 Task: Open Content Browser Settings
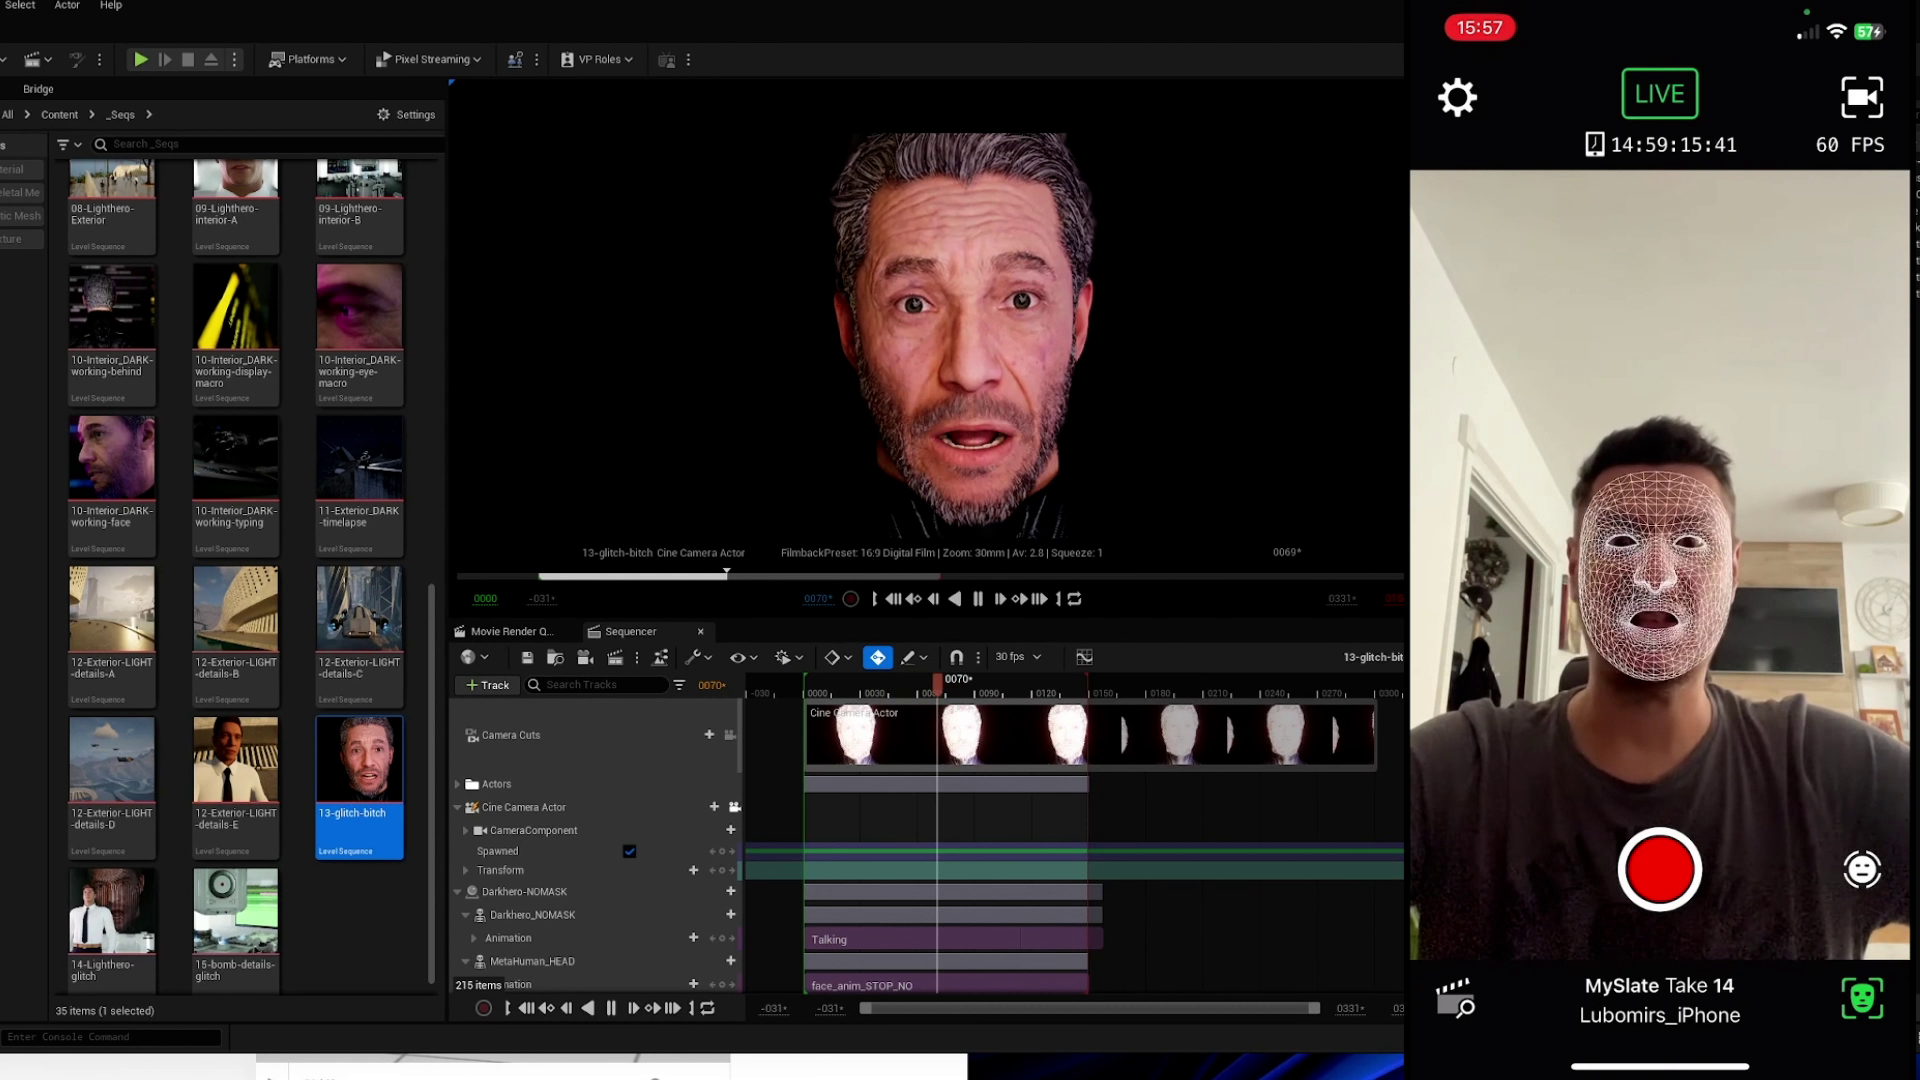(x=406, y=115)
